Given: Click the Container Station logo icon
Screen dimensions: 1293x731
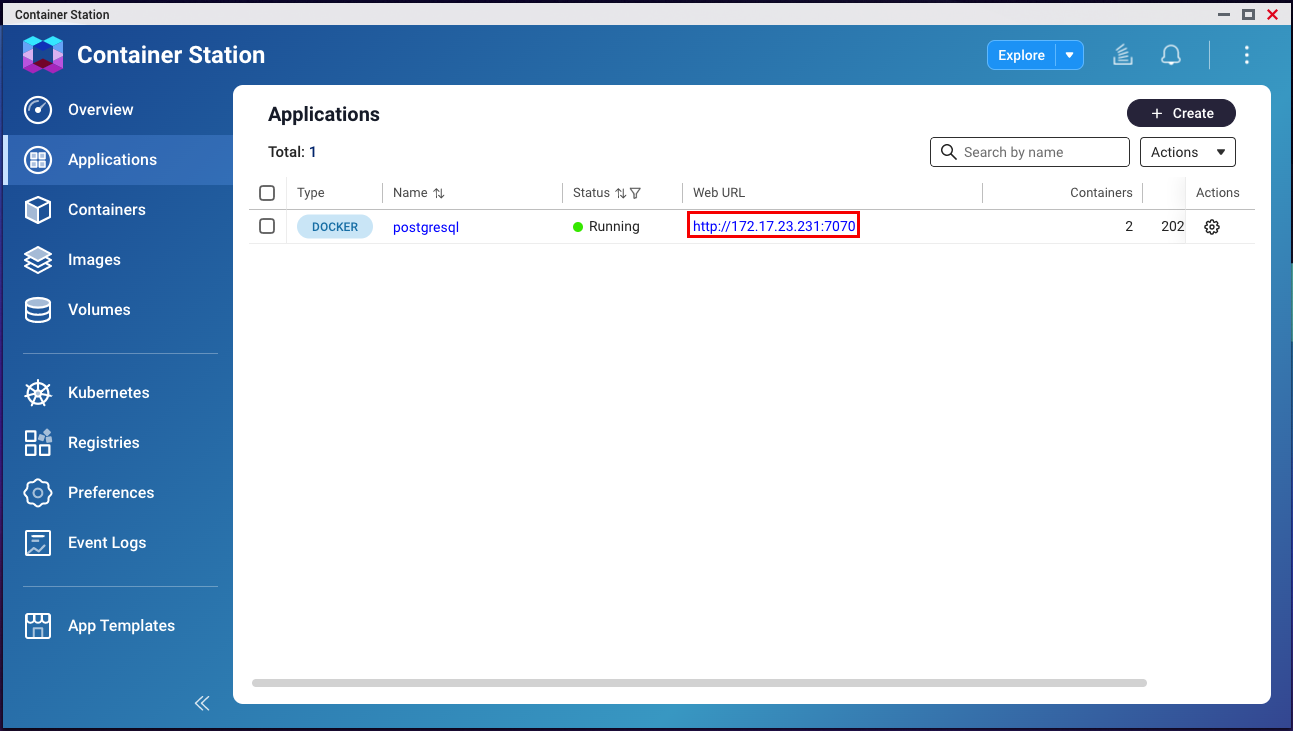Looking at the screenshot, I should 43,55.
